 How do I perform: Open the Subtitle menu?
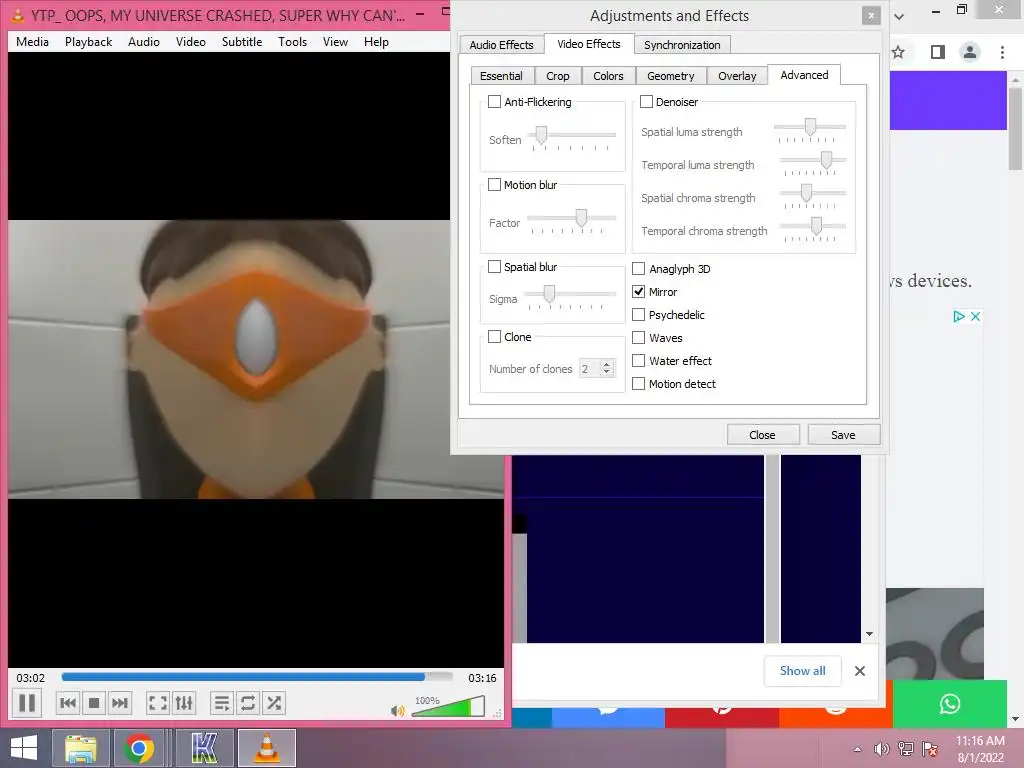click(x=242, y=42)
